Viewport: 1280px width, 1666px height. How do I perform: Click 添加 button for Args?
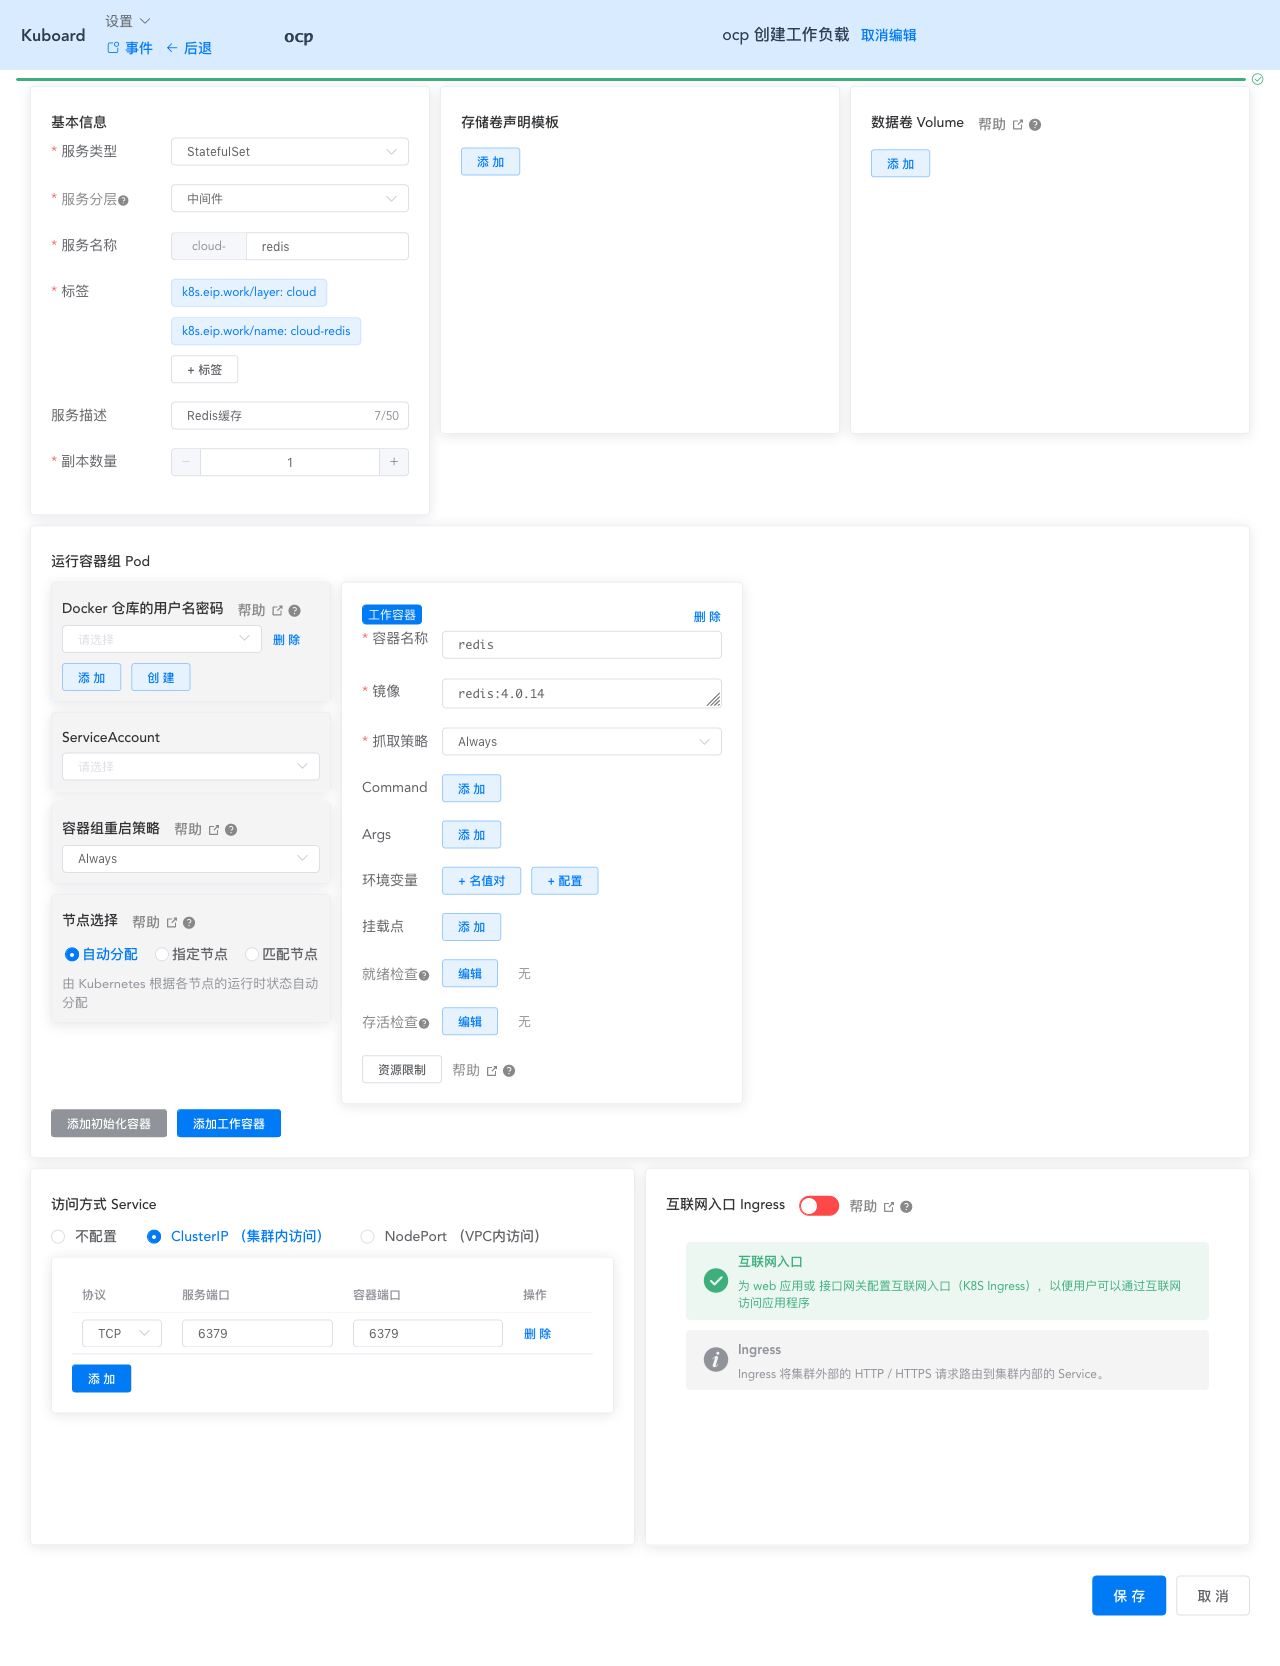click(x=472, y=835)
